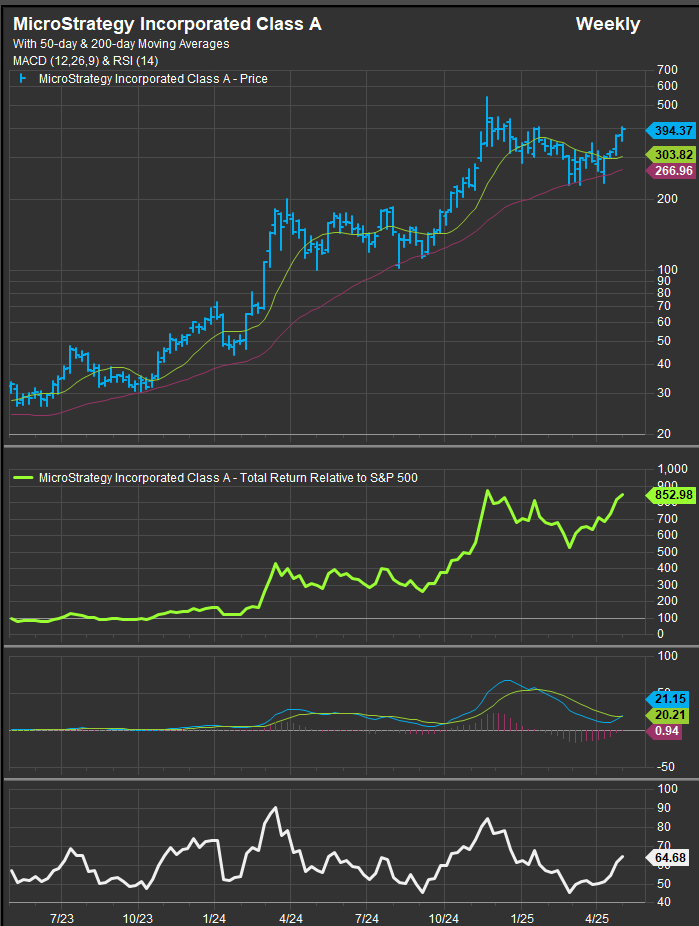The width and height of the screenshot is (699, 926).
Task: Click the 64.68 RSI value tag
Action: click(x=668, y=857)
